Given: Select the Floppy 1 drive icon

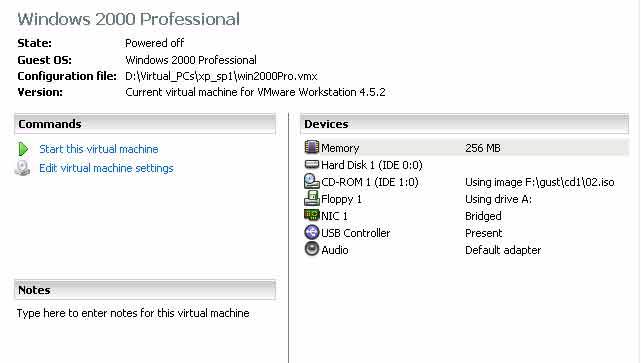Looking at the screenshot, I should (312, 198).
